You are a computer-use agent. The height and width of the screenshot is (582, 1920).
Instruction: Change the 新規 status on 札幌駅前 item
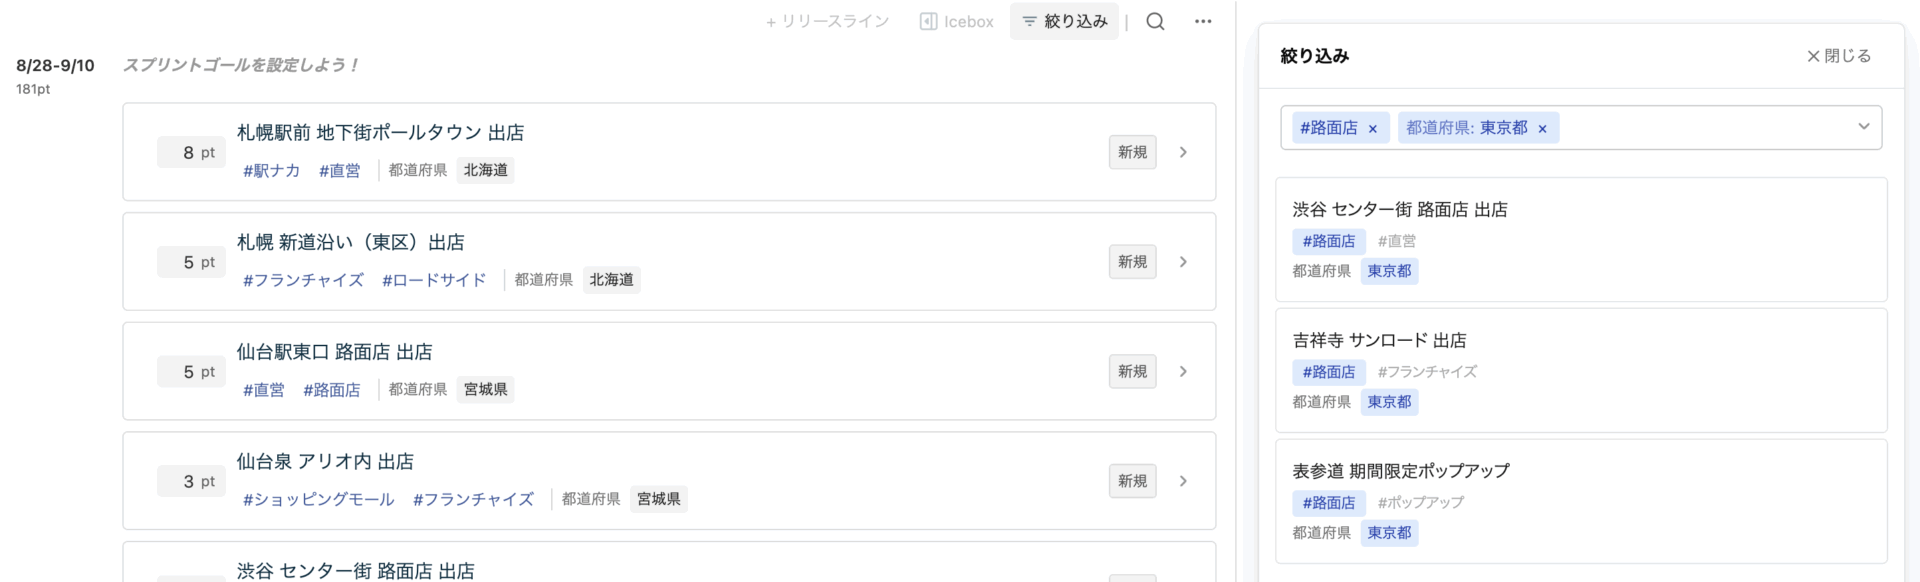click(x=1132, y=152)
